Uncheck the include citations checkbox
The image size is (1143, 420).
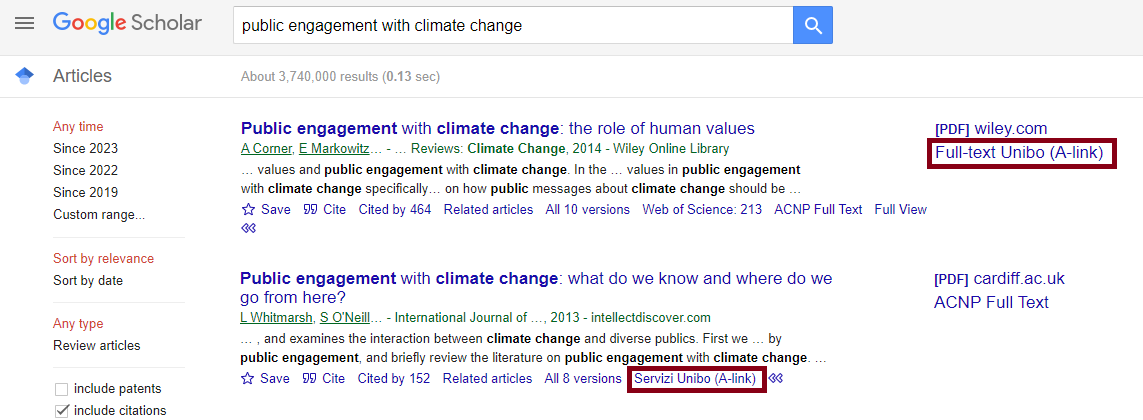[x=62, y=411]
